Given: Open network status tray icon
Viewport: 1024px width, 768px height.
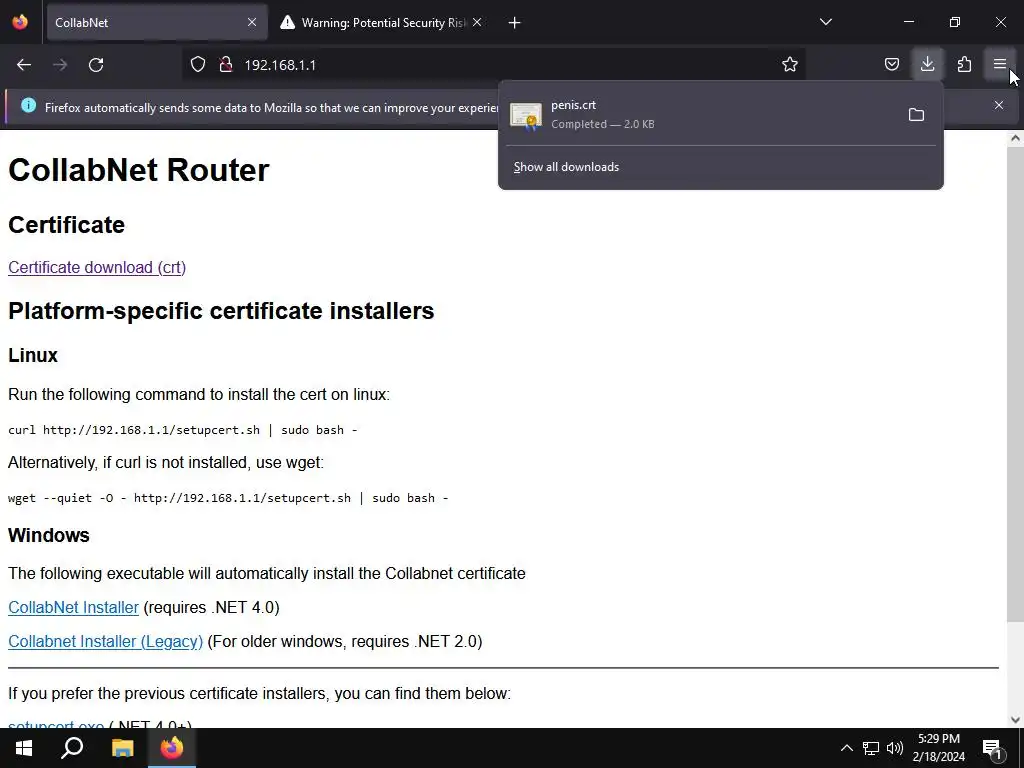Looking at the screenshot, I should (871, 748).
